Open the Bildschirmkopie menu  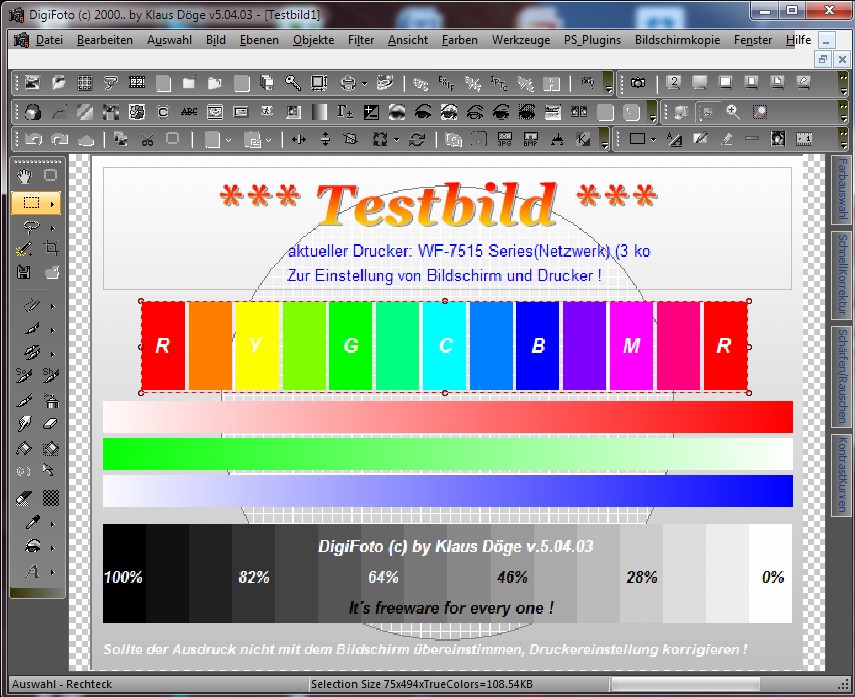677,40
